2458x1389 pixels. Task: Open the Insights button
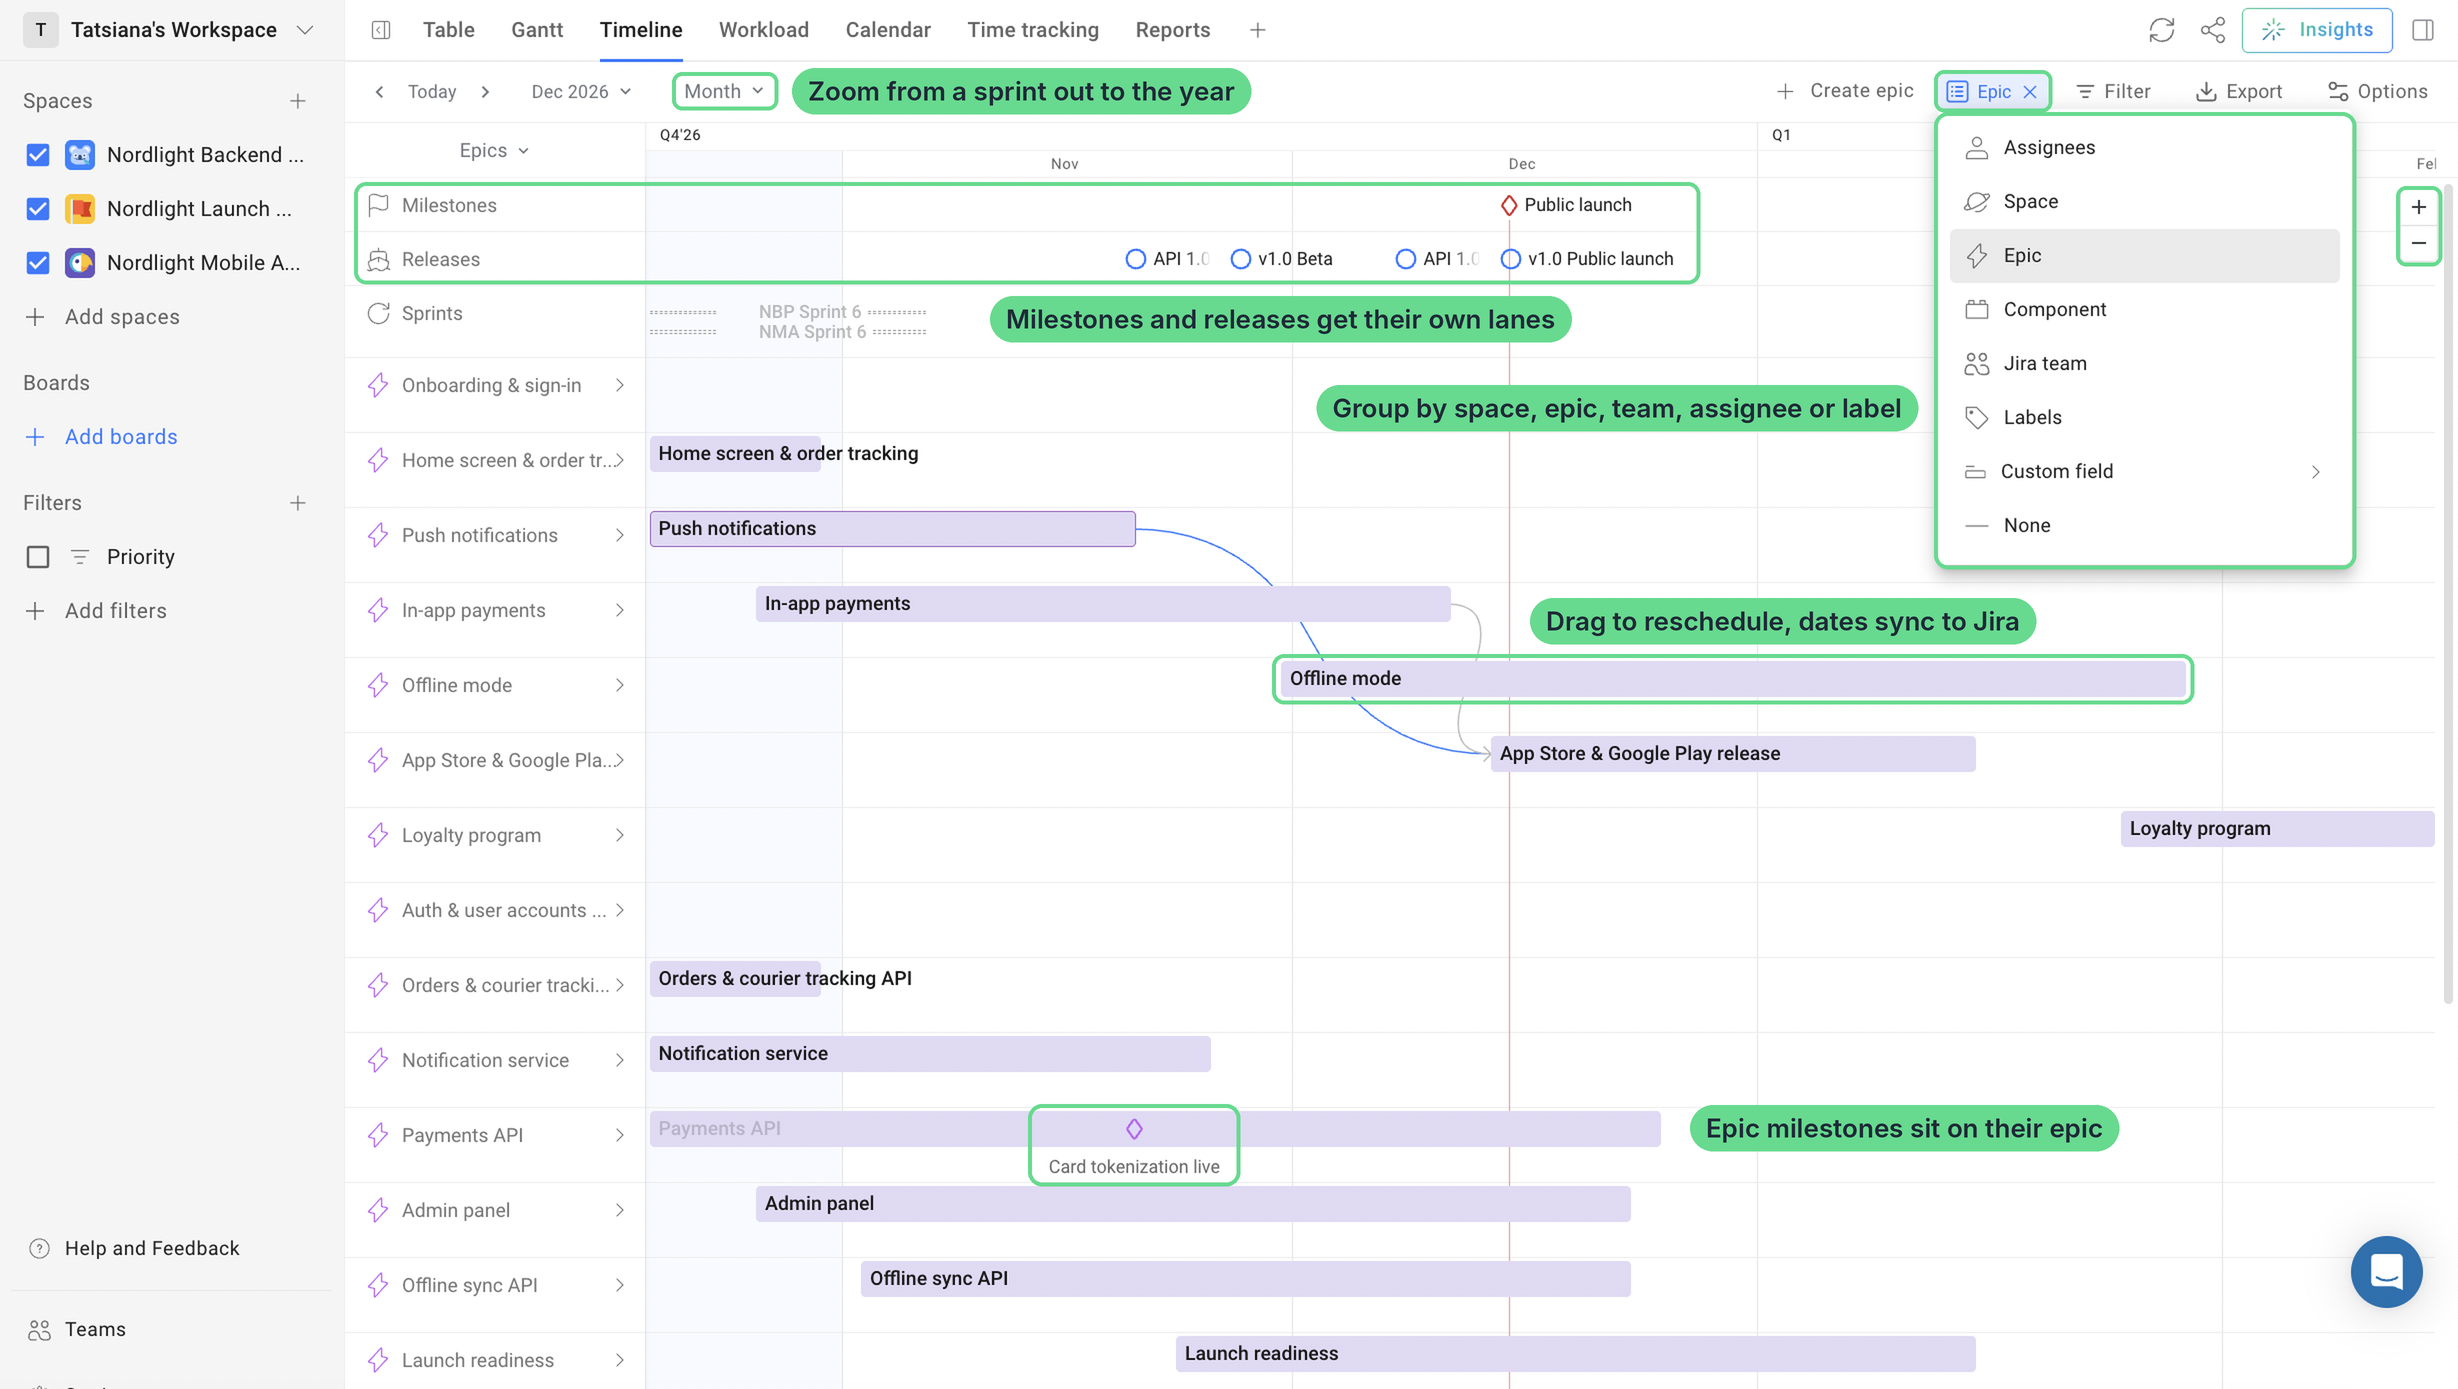pos(2316,30)
